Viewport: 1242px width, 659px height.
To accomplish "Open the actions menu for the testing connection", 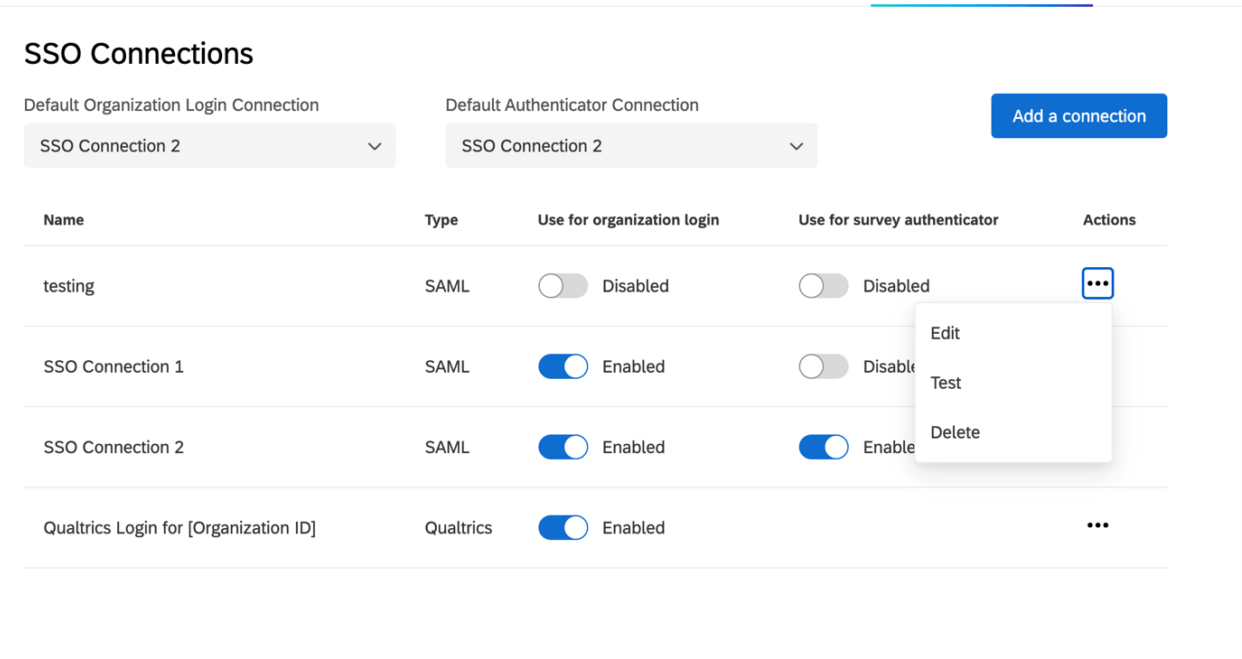I will [x=1097, y=283].
